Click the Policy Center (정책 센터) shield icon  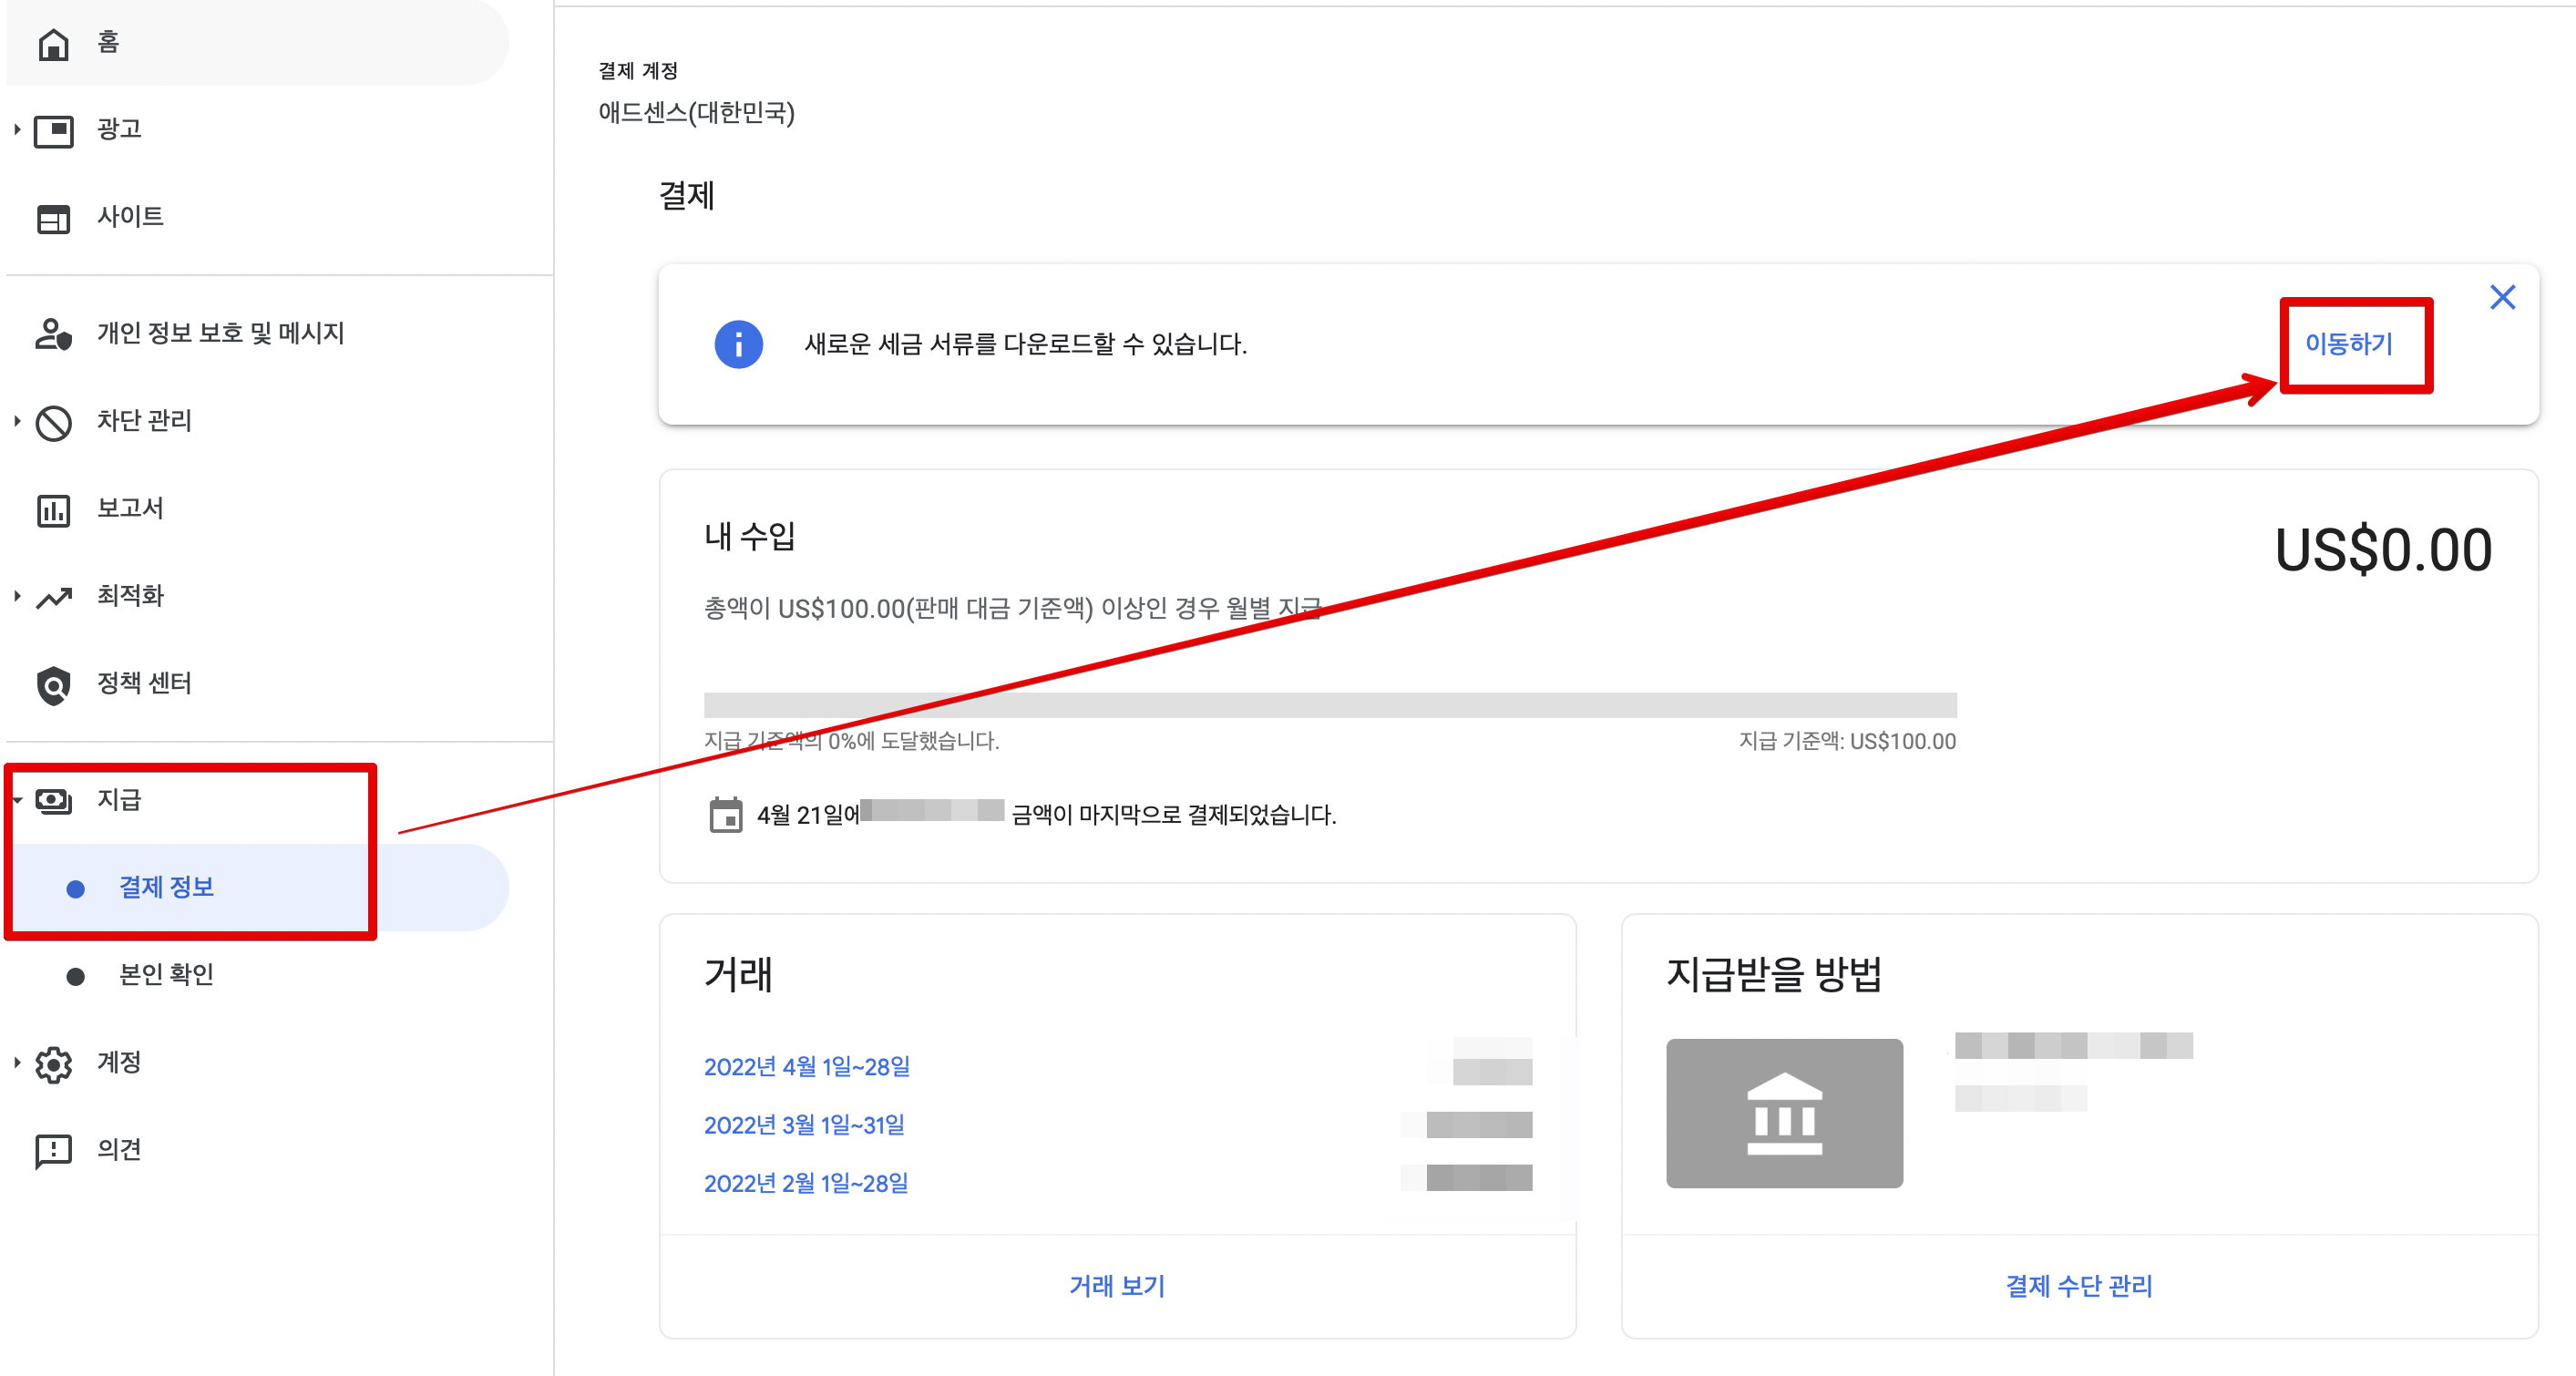coord(53,685)
